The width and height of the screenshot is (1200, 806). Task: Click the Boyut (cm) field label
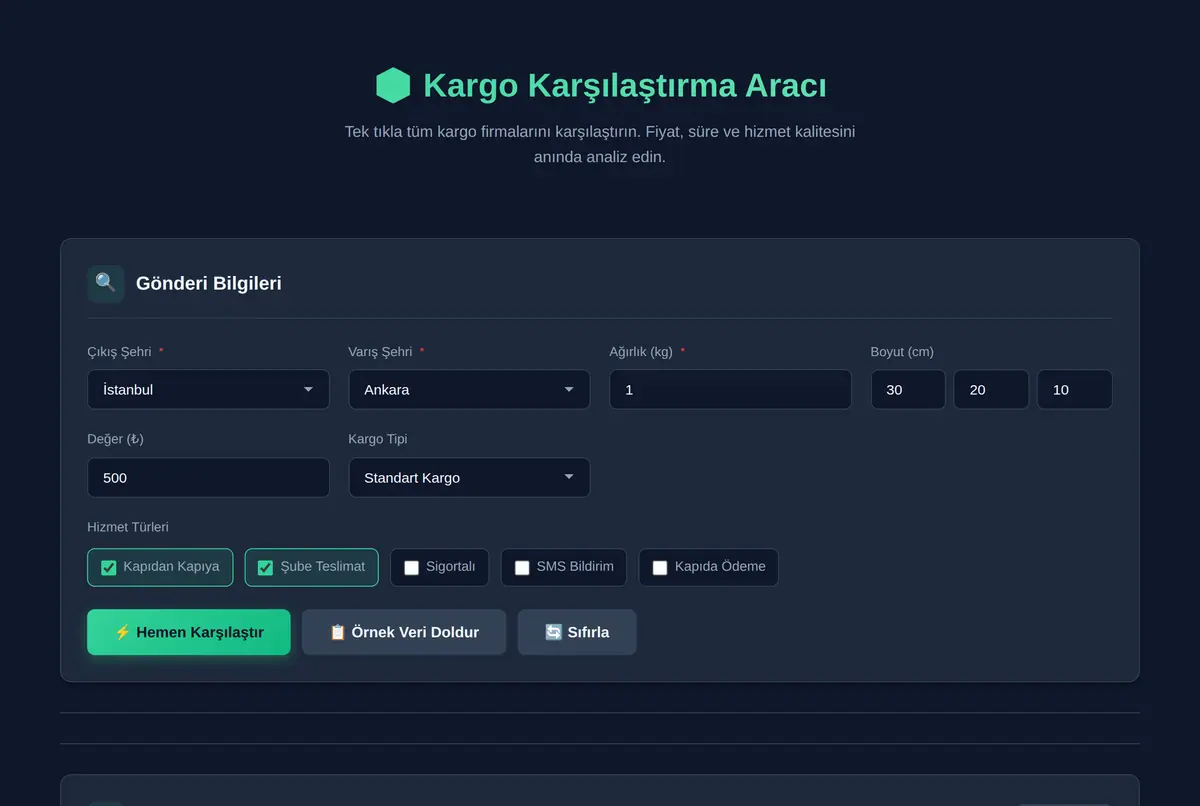coord(902,352)
